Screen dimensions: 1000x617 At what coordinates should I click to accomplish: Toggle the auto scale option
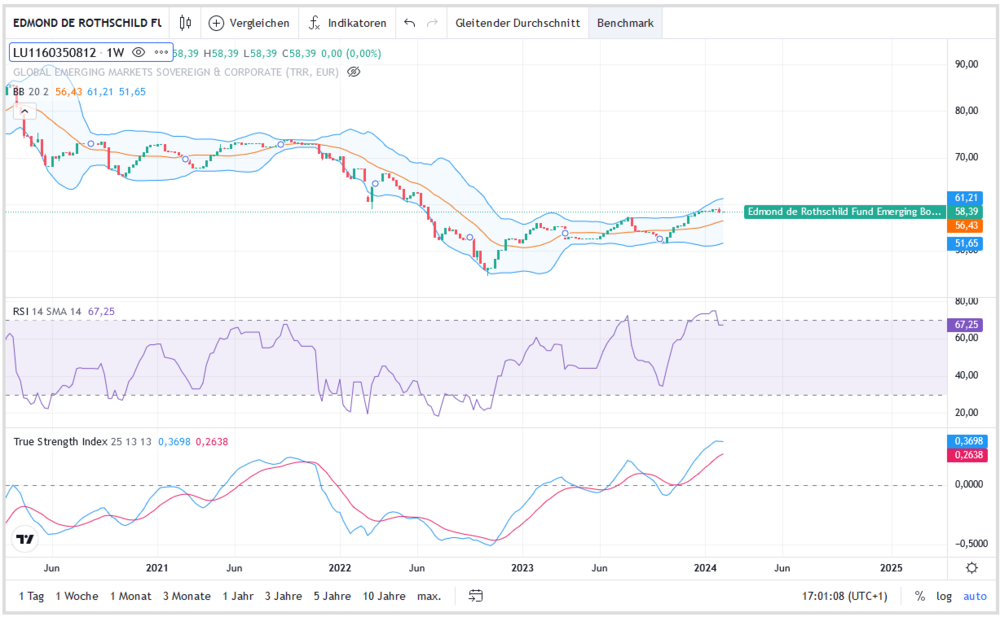point(974,596)
